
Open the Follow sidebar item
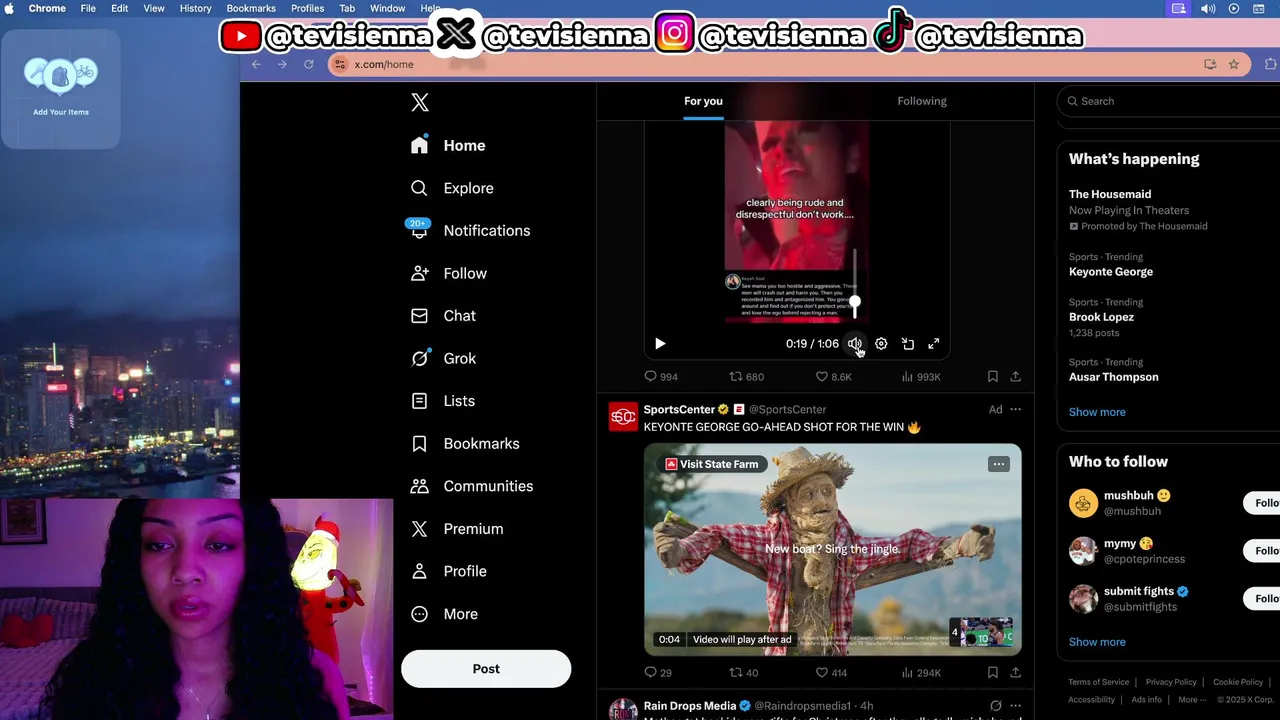(449, 273)
